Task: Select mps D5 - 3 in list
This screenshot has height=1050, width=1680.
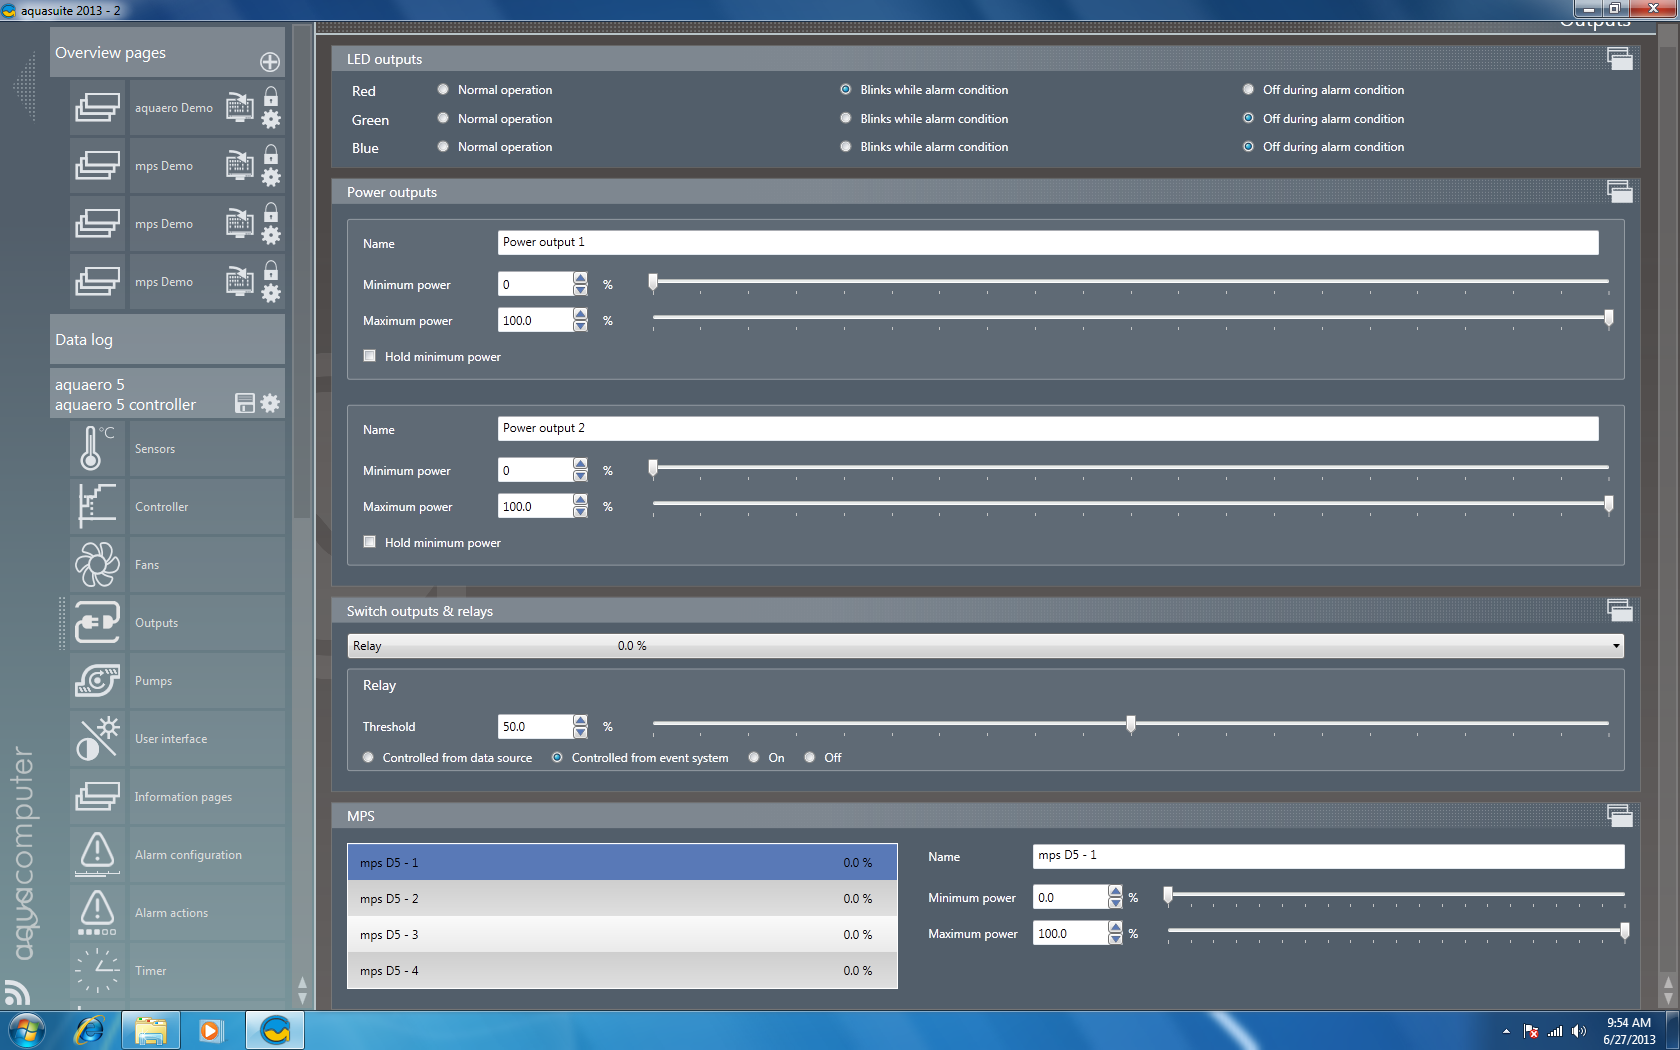Action: (x=621, y=935)
